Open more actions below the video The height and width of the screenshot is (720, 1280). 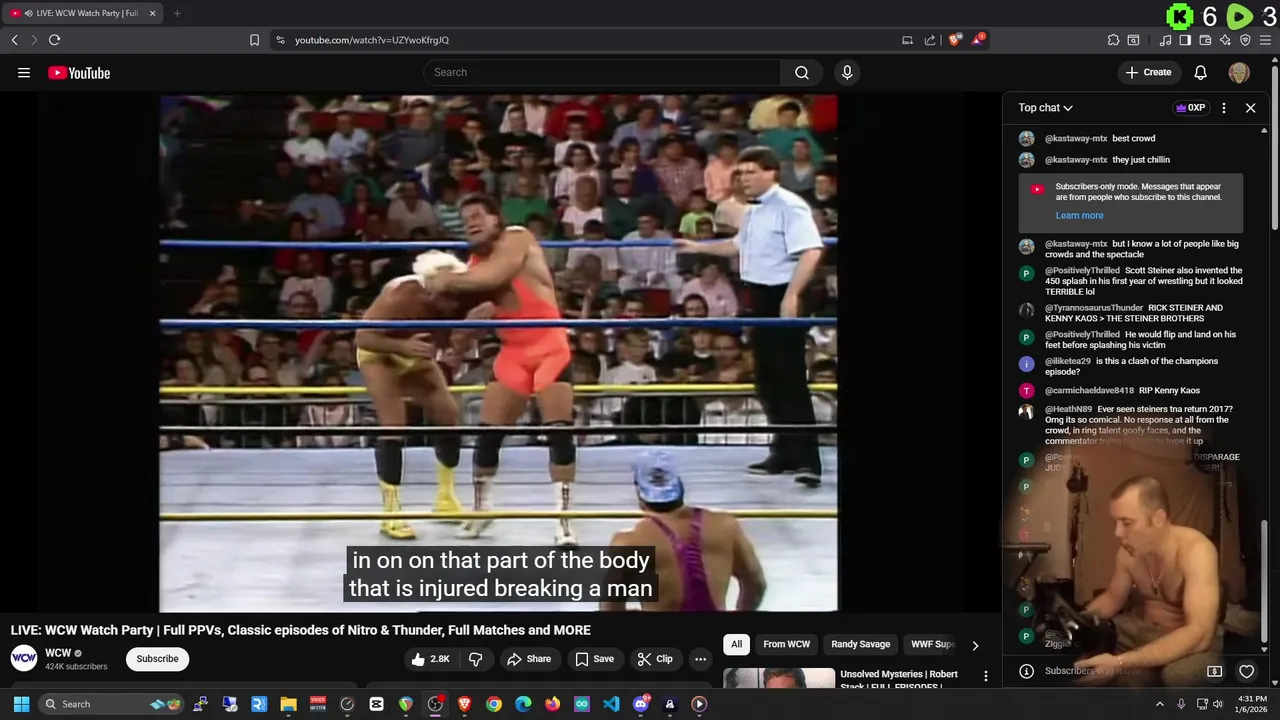[700, 659]
